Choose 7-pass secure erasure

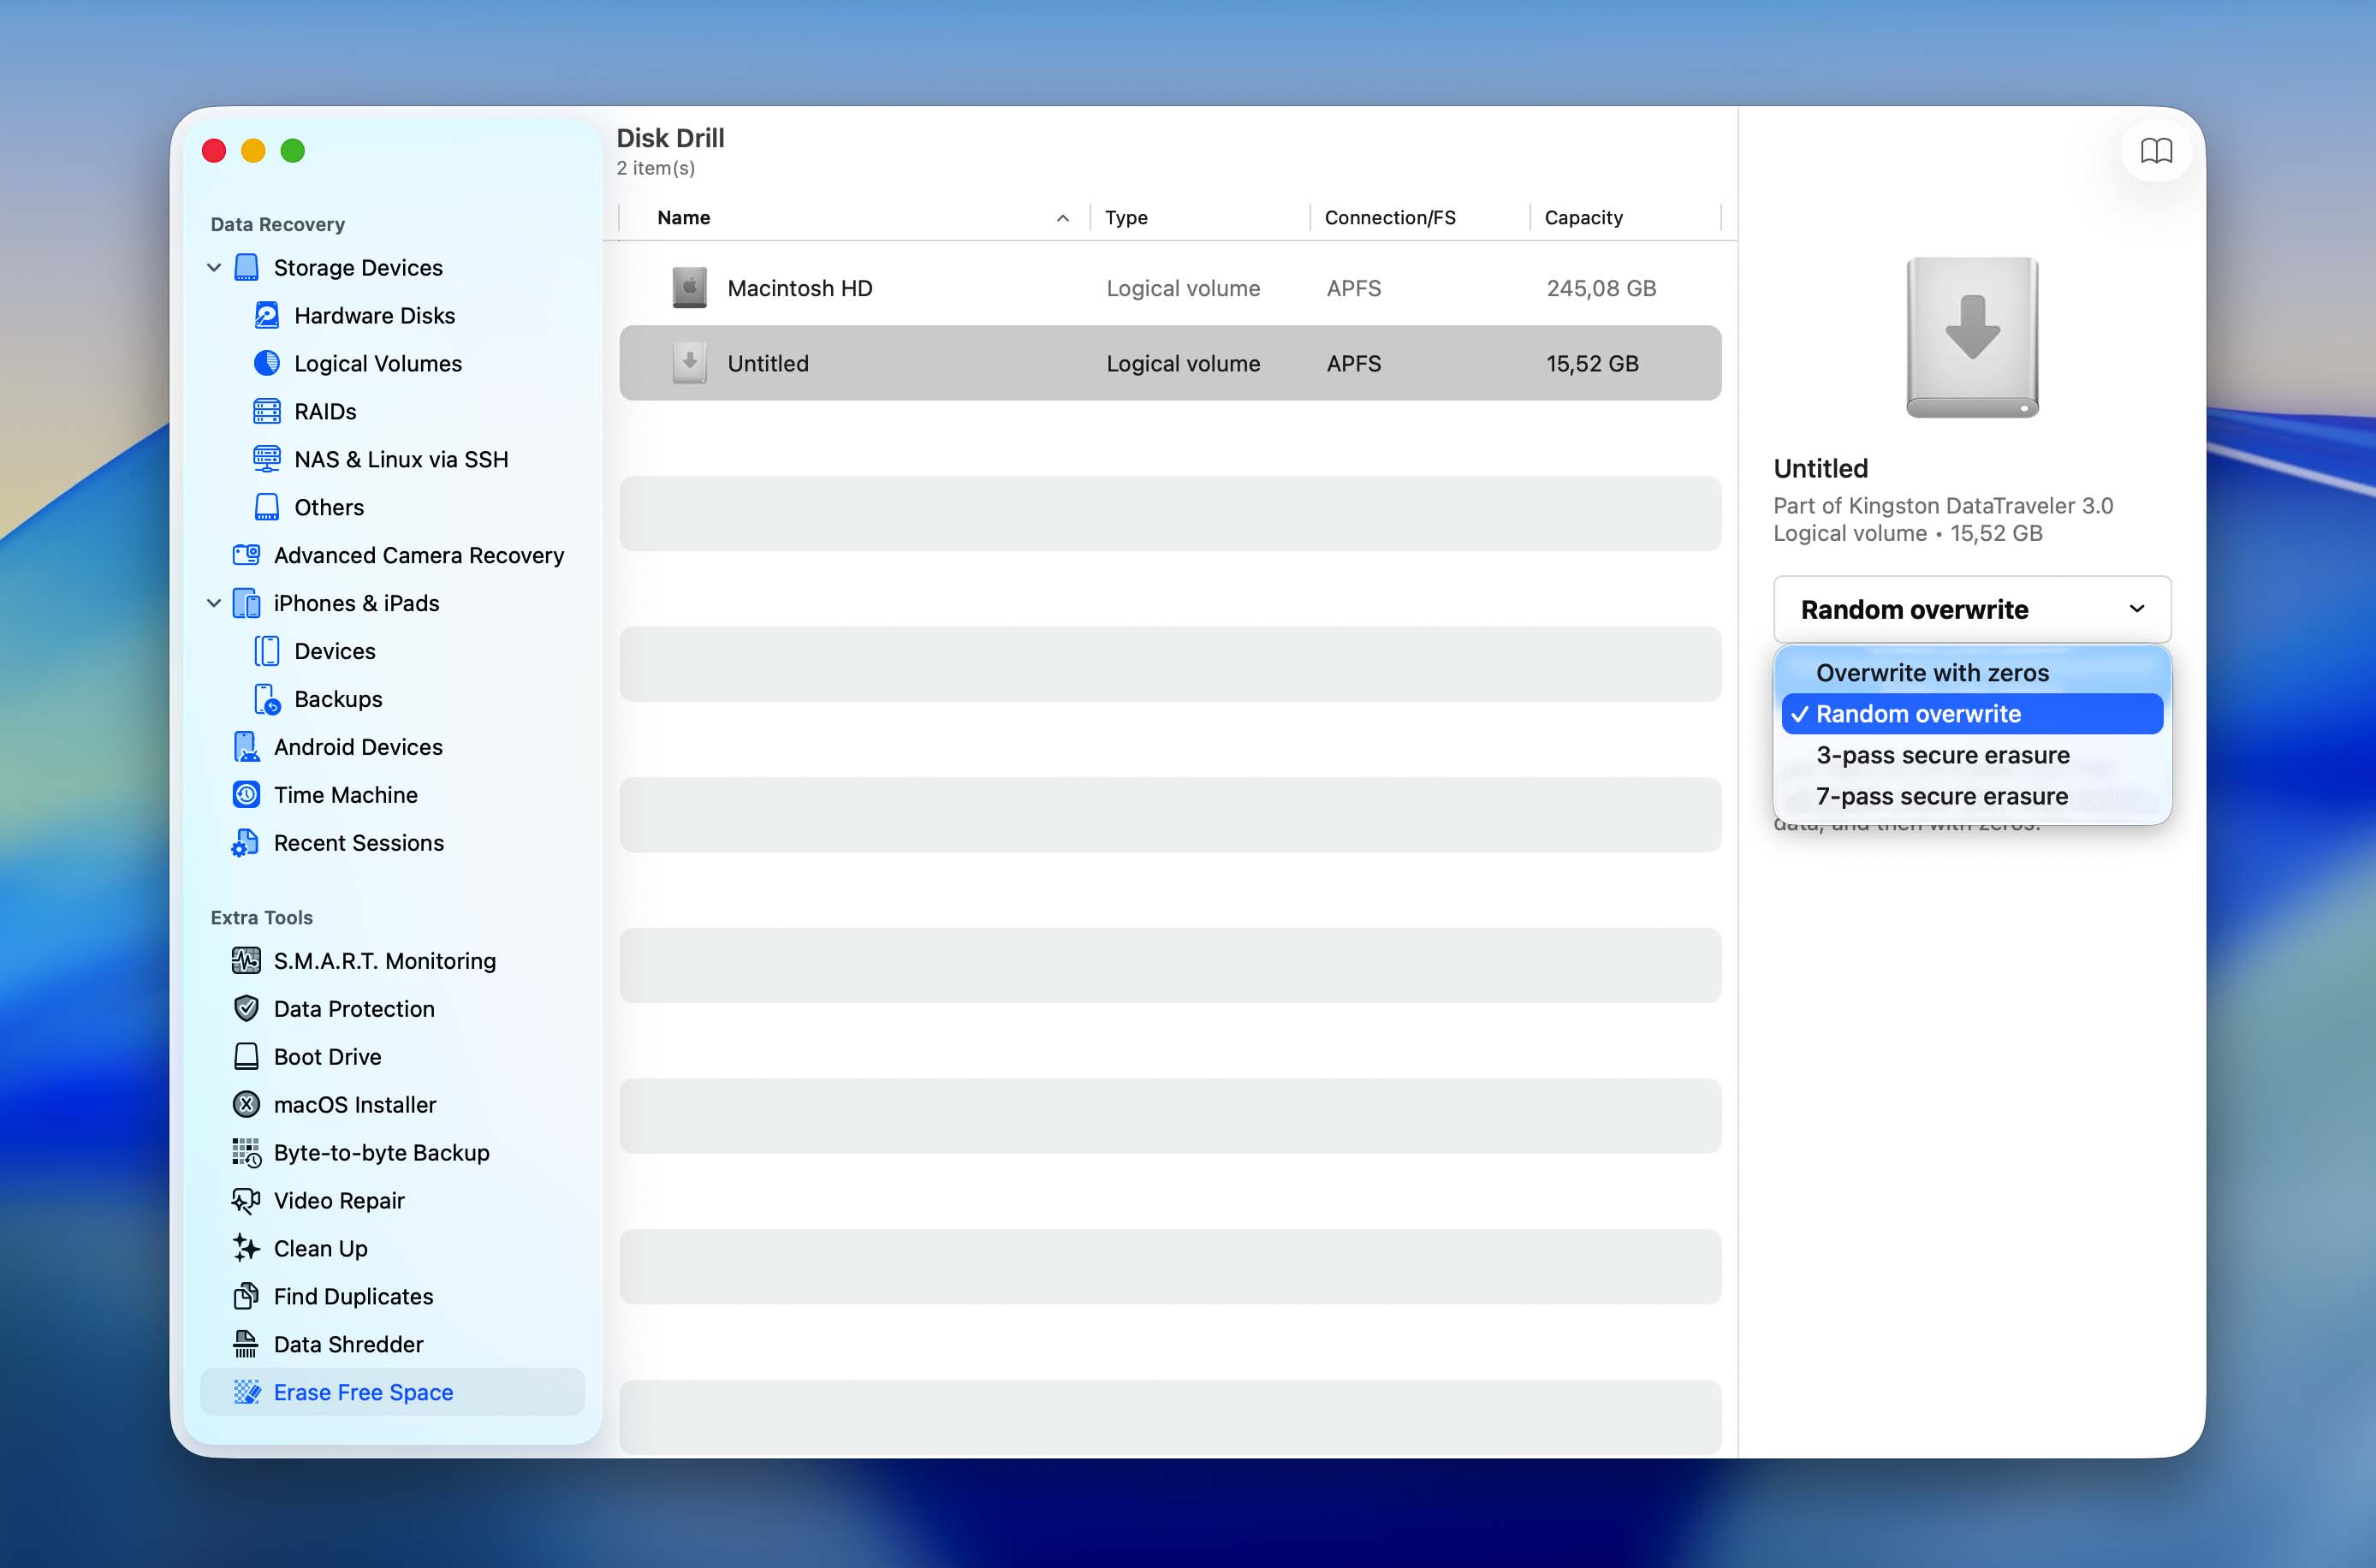click(x=1972, y=796)
